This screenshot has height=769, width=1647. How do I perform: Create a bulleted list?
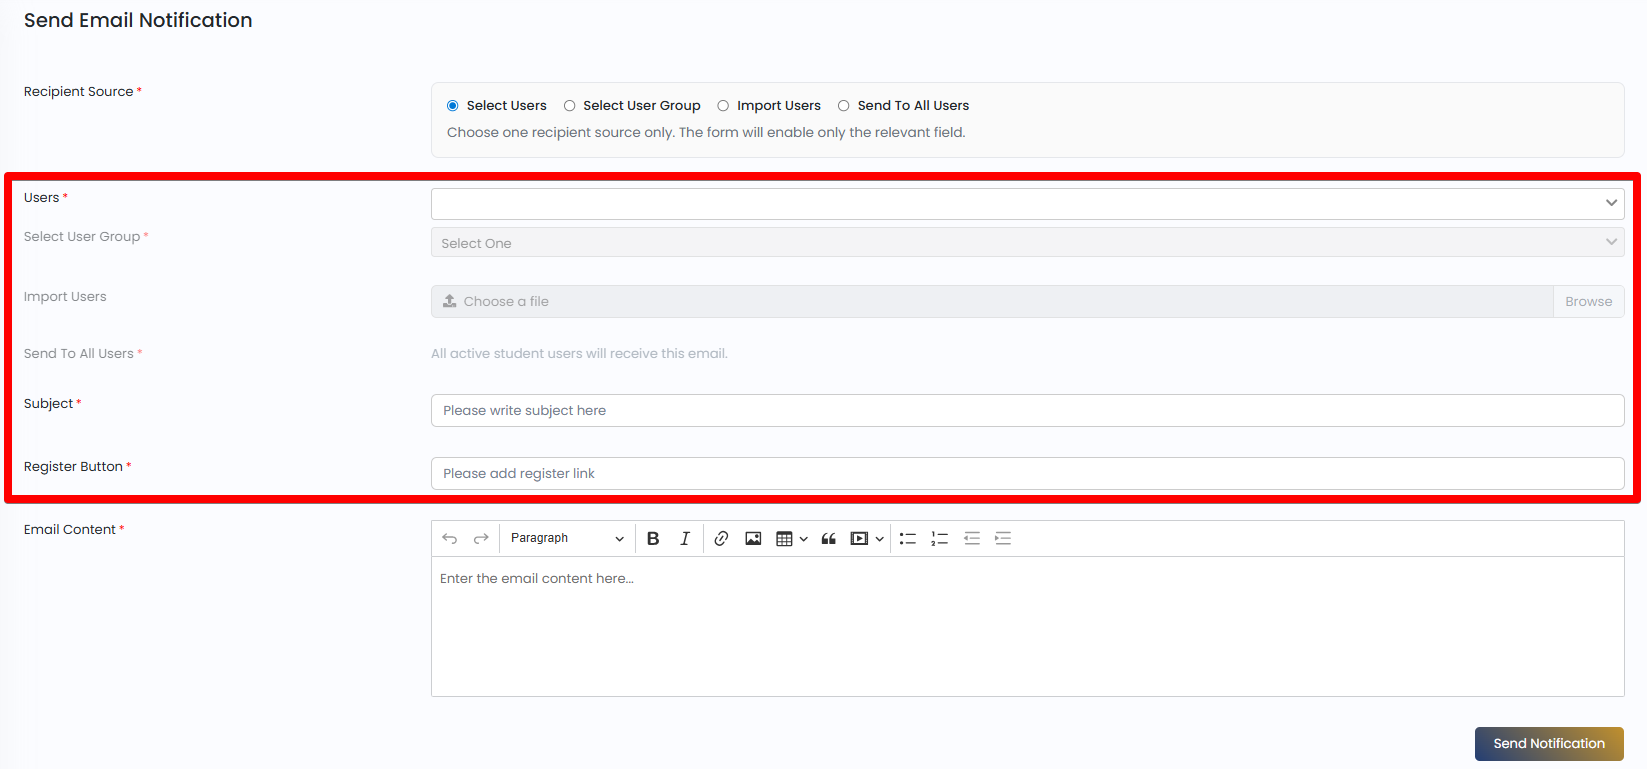click(x=908, y=538)
